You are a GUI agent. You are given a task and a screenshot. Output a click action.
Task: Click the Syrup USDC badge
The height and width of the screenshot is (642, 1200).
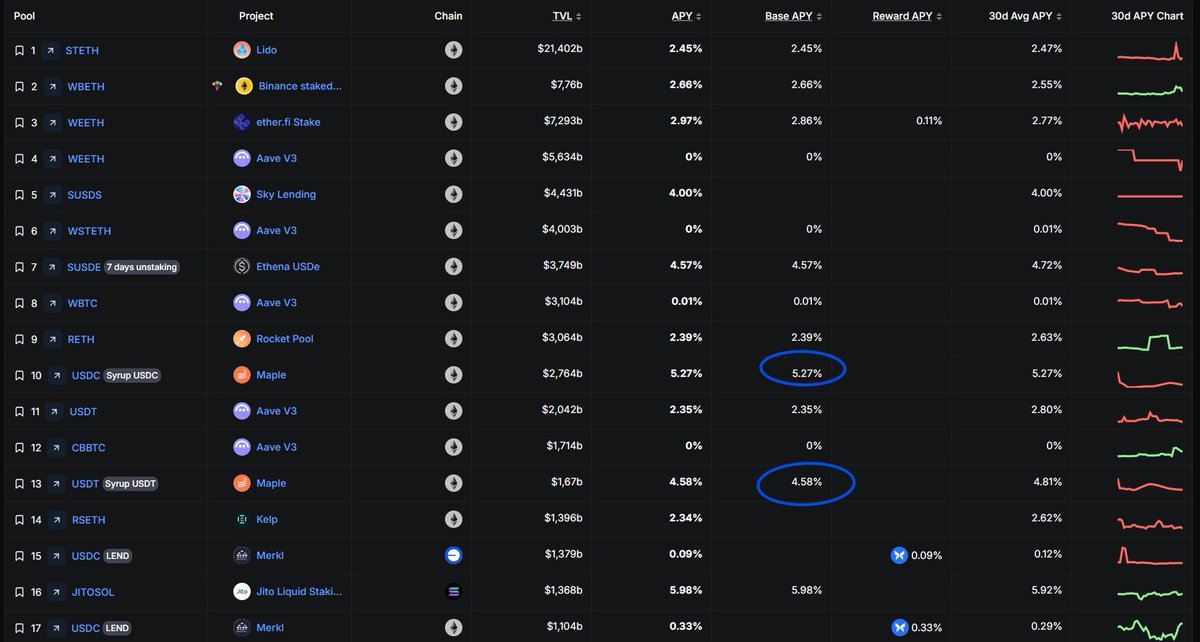coord(133,375)
